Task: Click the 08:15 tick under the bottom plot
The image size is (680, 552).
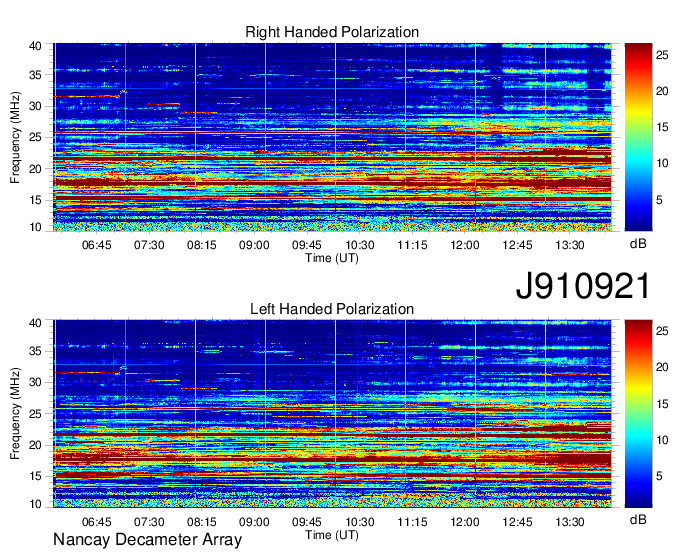Action: click(x=202, y=522)
